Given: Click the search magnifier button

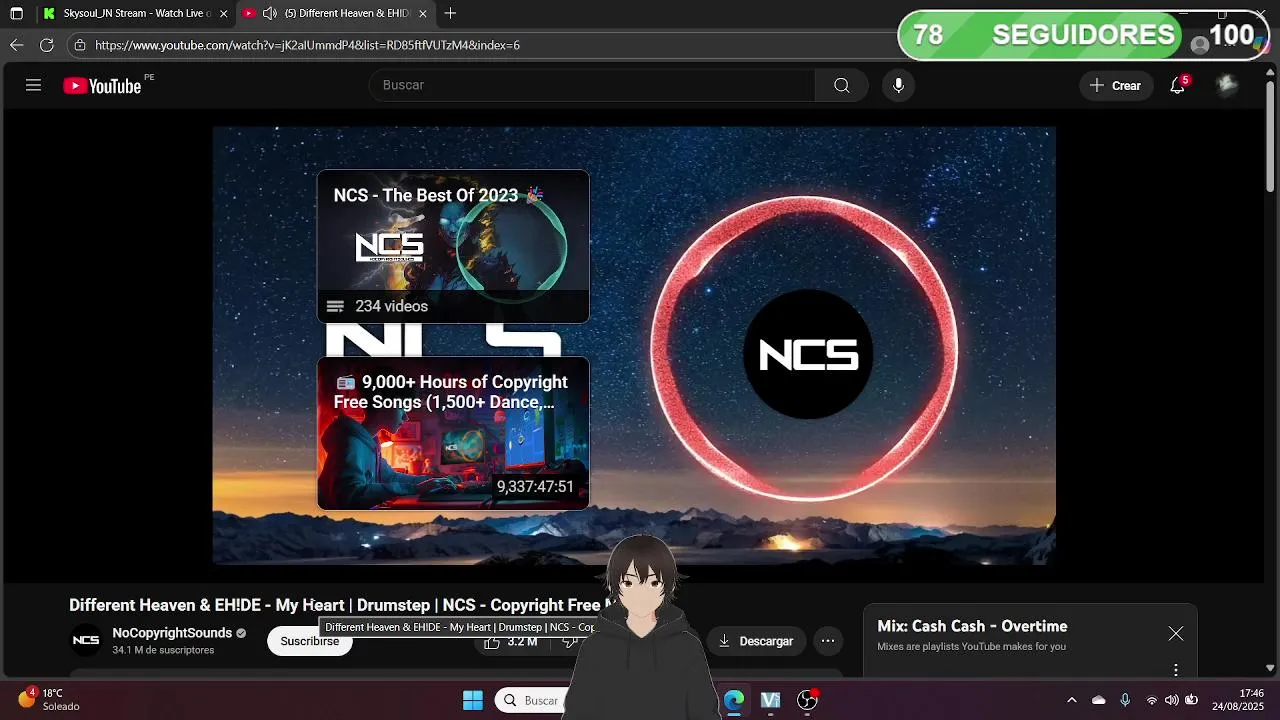Looking at the screenshot, I should coord(842,85).
